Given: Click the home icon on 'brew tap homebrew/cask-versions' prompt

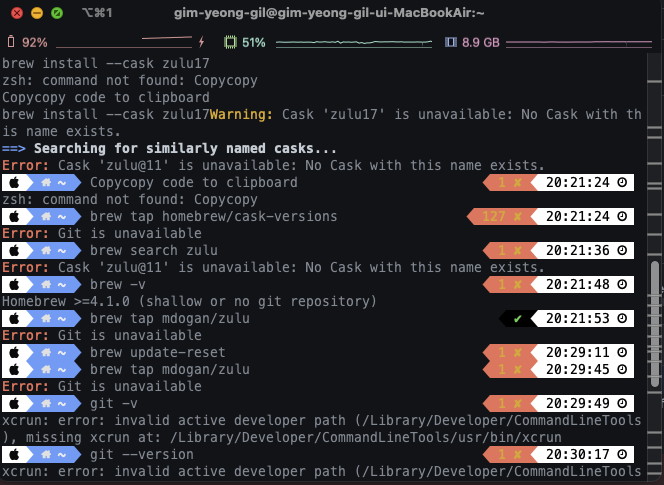Looking at the screenshot, I should (x=46, y=216).
